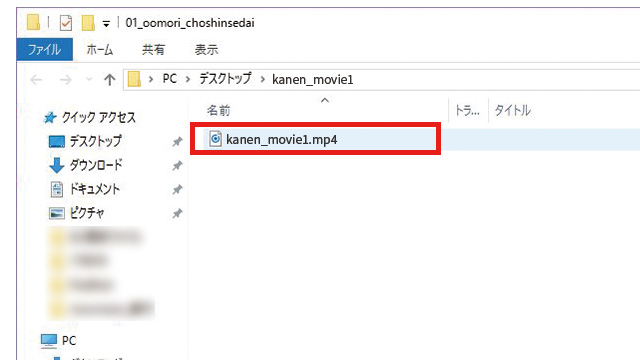This screenshot has width=640, height=360.
Task: Click the ダウンロード blue arrow icon
Action: (56, 165)
